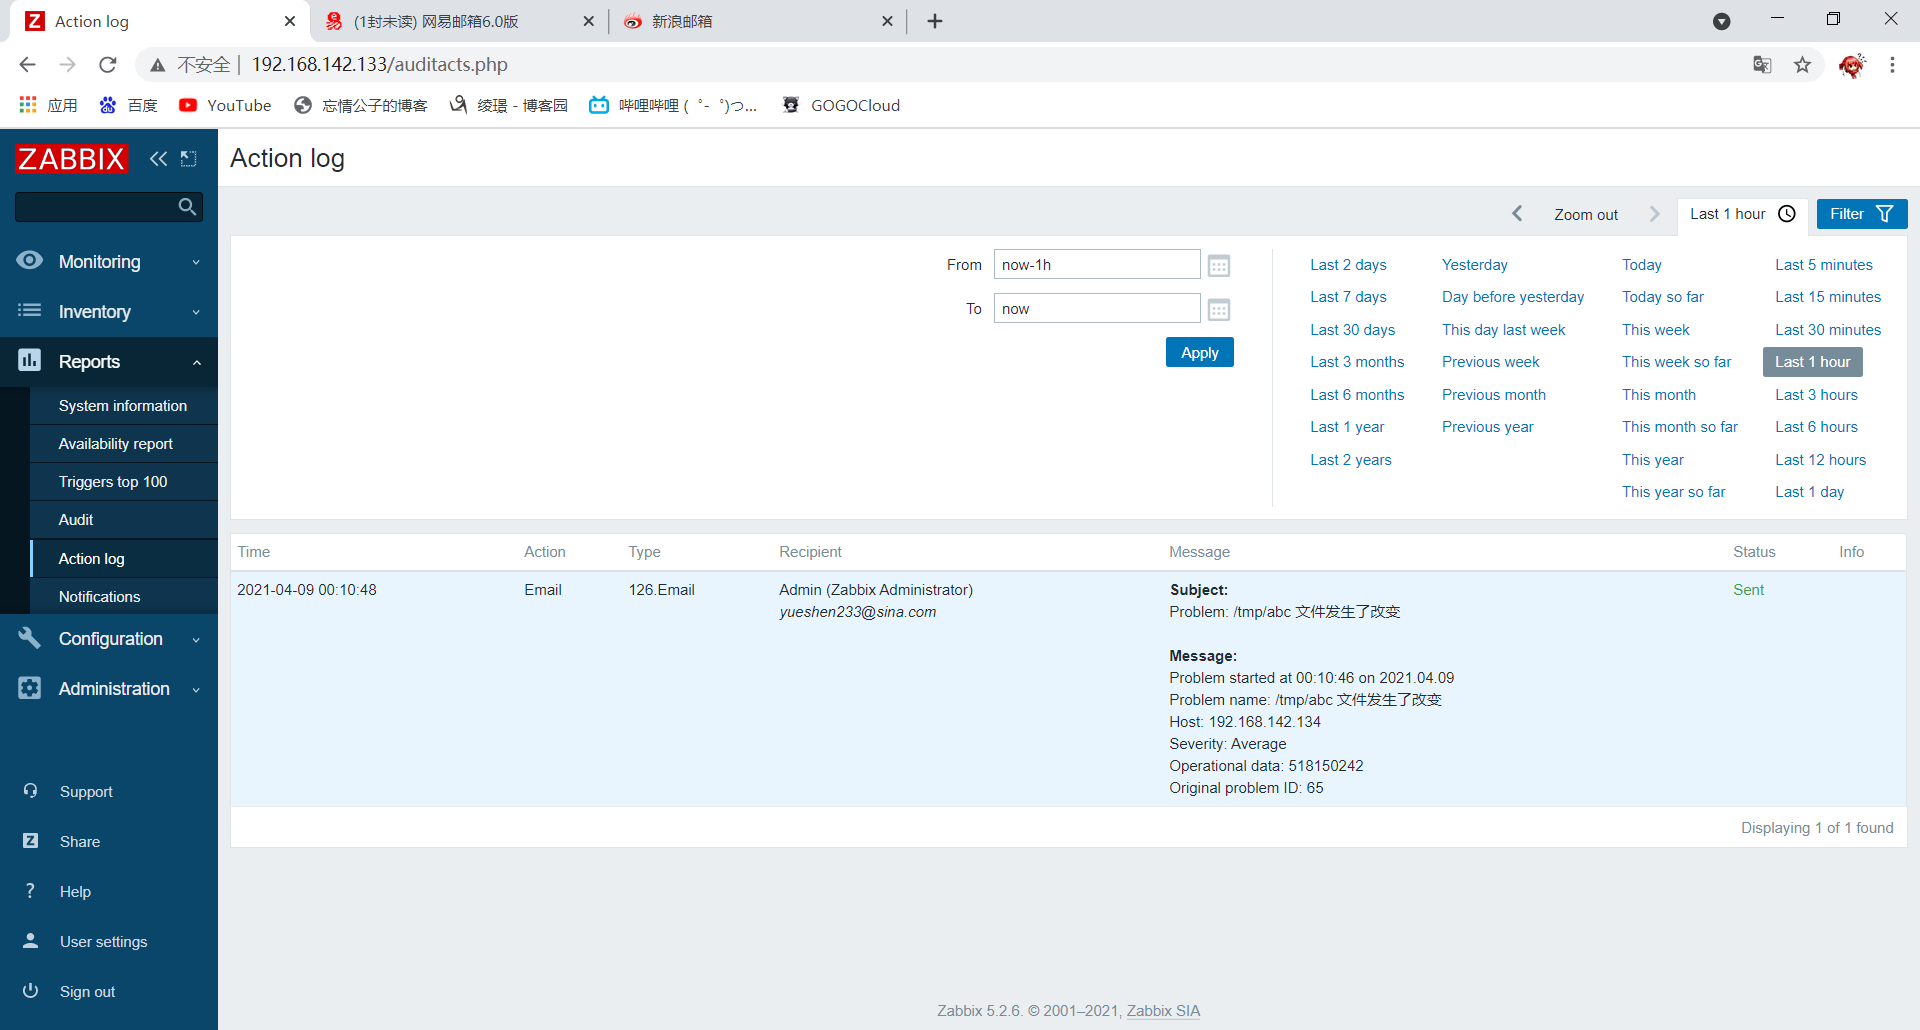Focus the From time input field

point(1097,265)
